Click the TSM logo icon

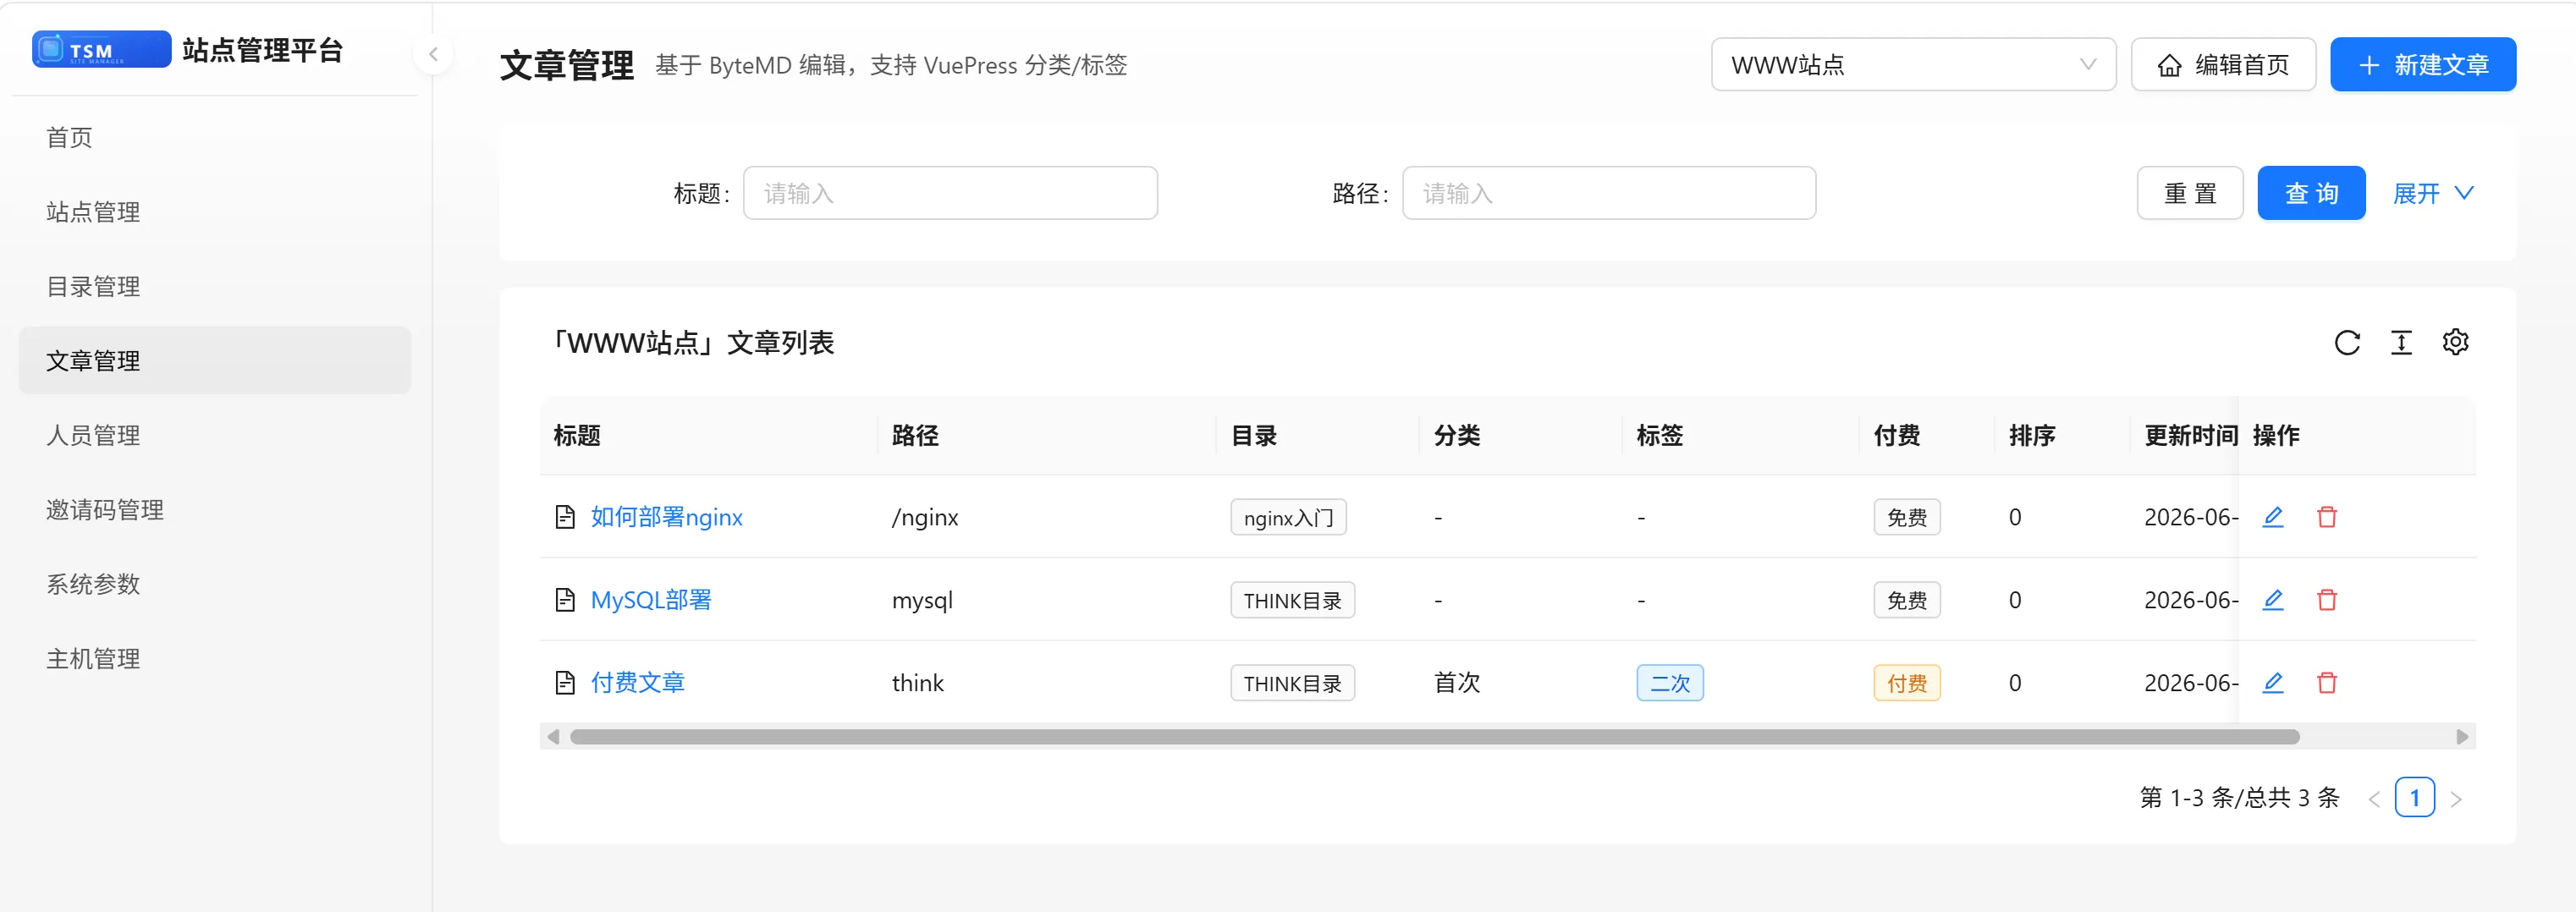point(101,49)
